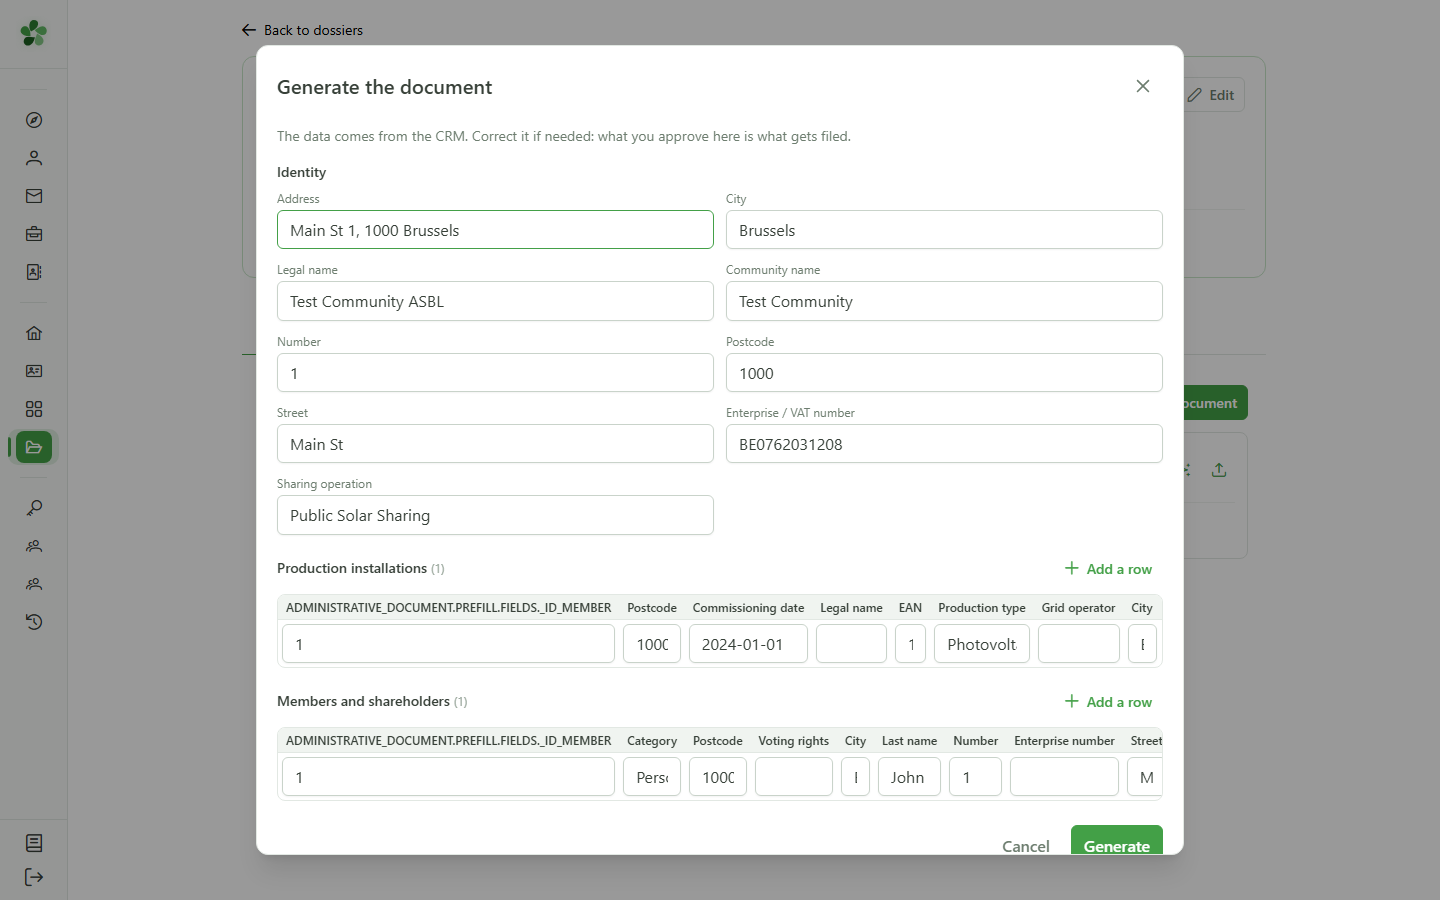Click the logout icon at sidebar bottom

tap(34, 877)
